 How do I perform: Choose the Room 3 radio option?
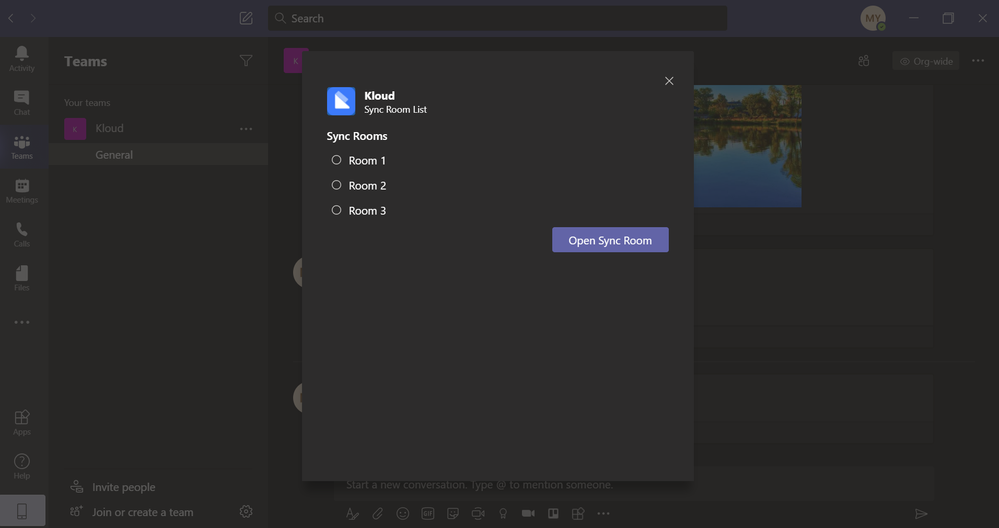coord(336,210)
